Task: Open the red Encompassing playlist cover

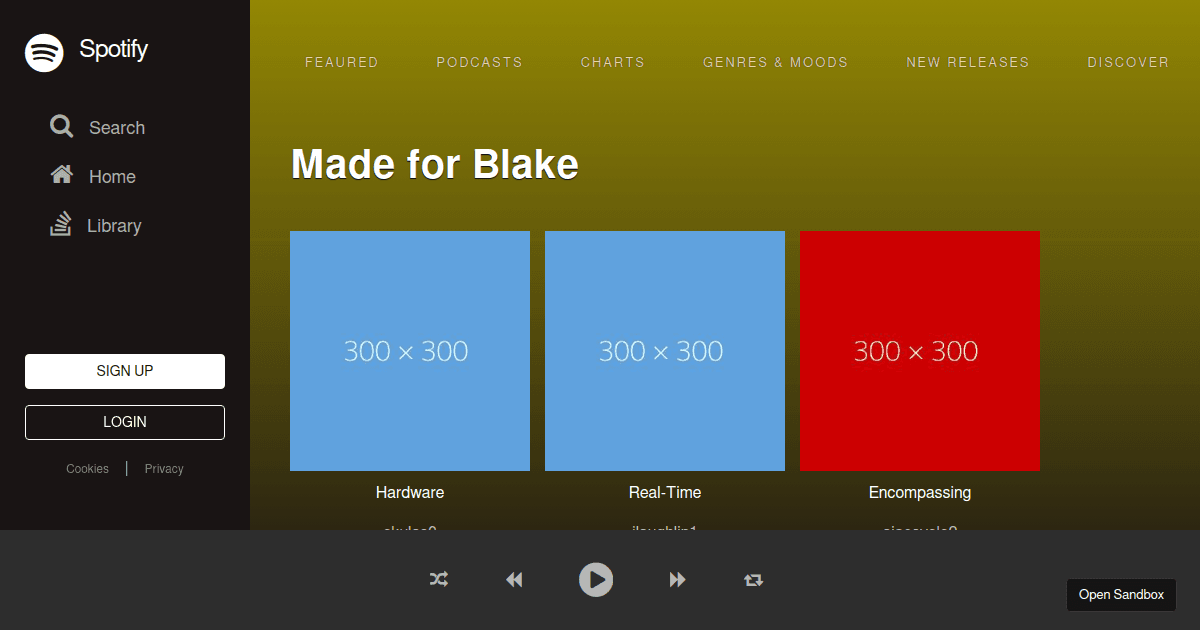Action: point(920,351)
